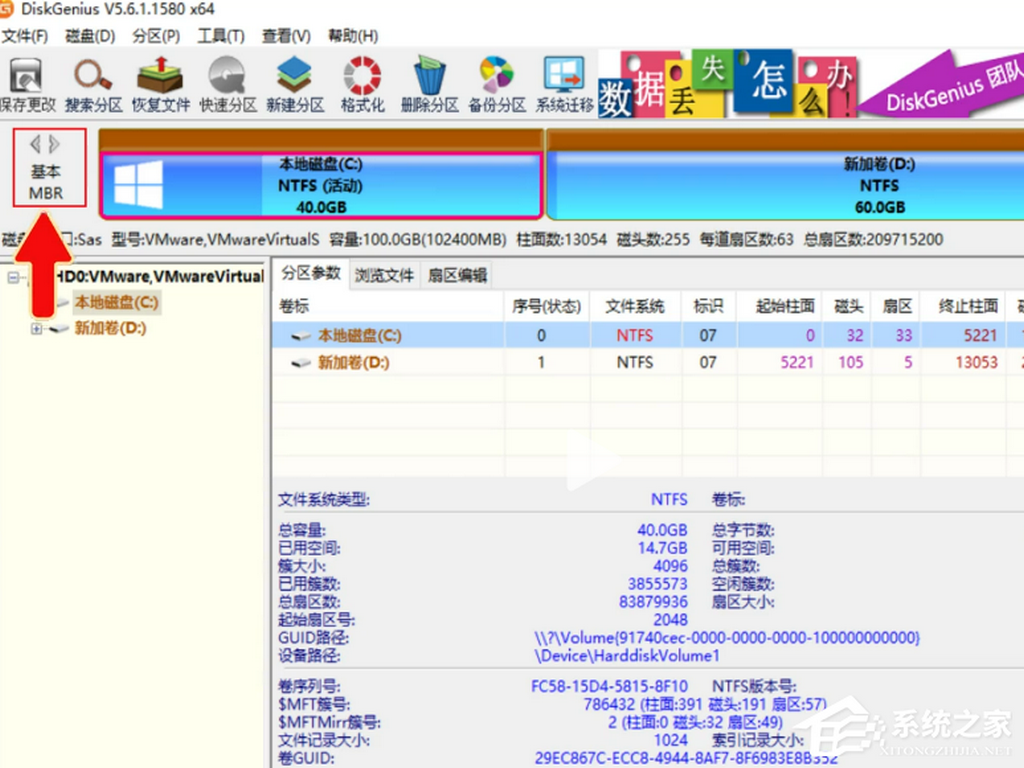Select the 格式化 format toolbar icon

click(x=362, y=84)
